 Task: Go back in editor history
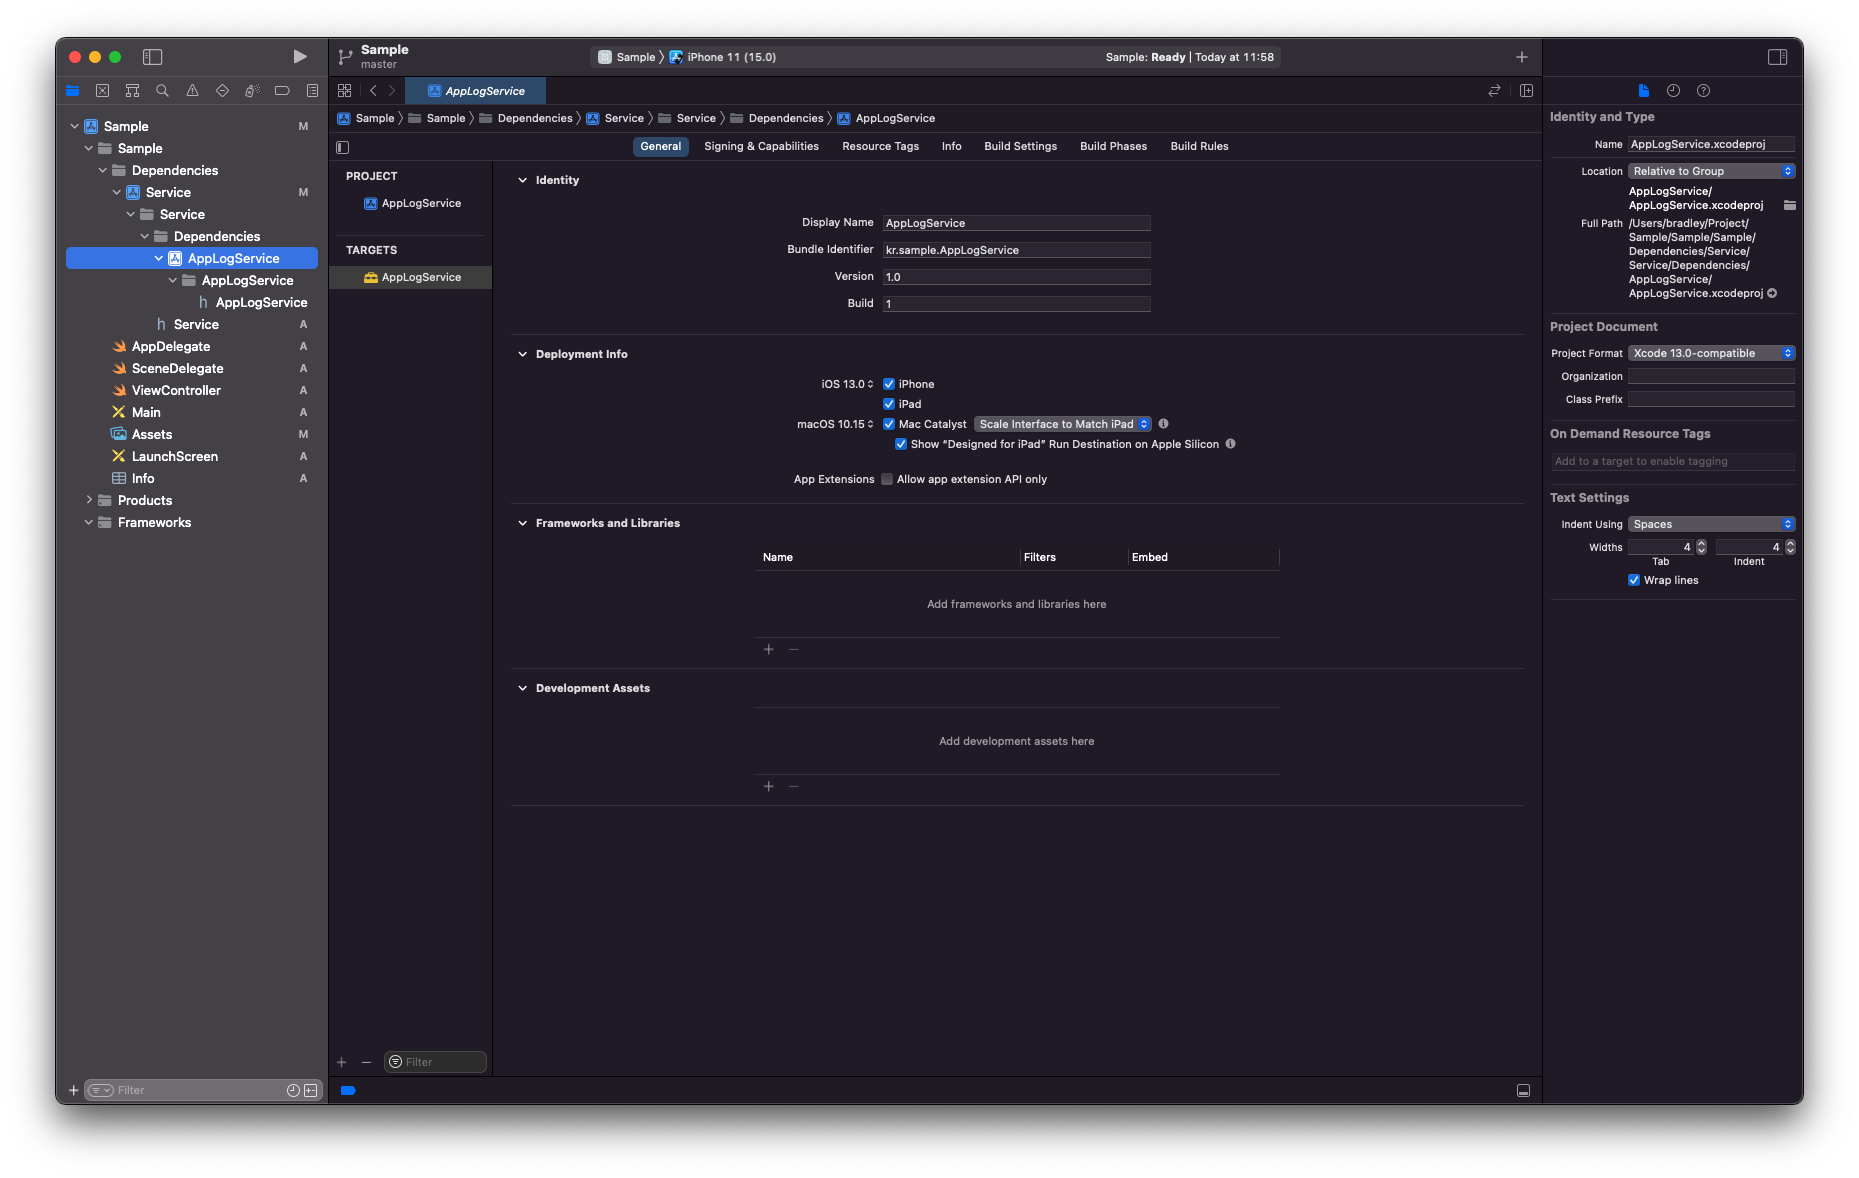[373, 91]
